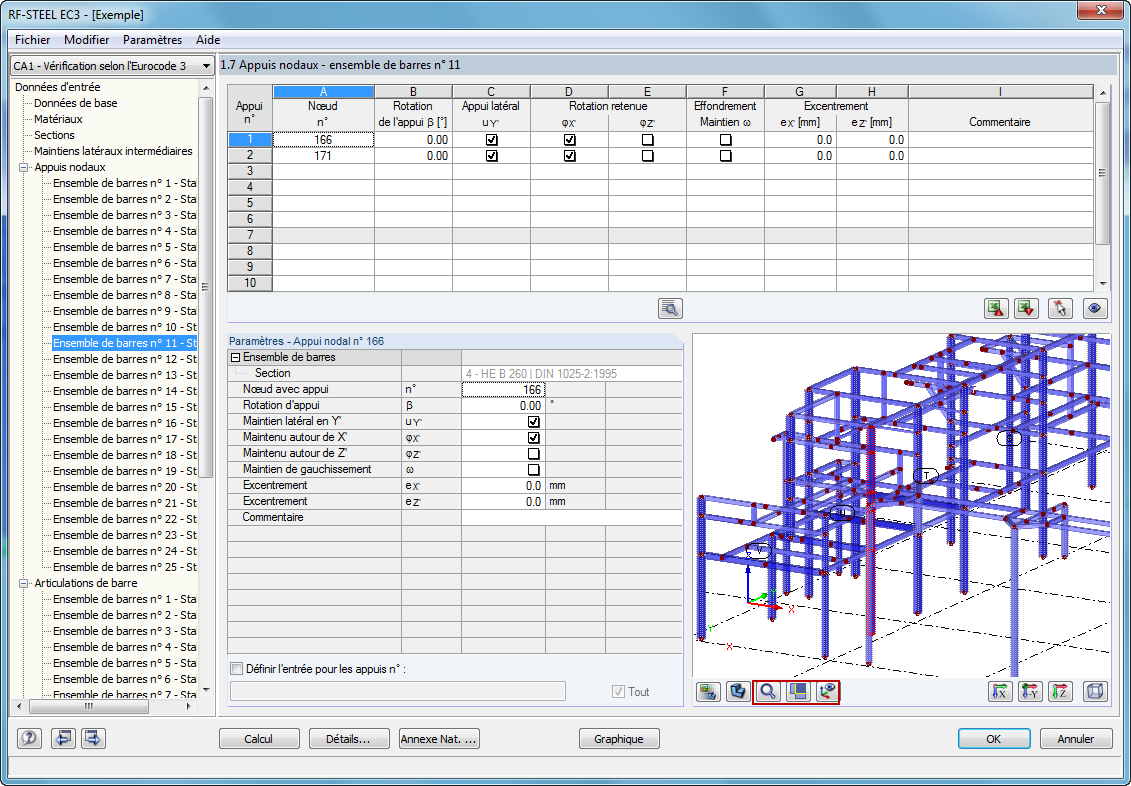Select Données de base in the tree
This screenshot has height=786, width=1131.
tap(76, 103)
